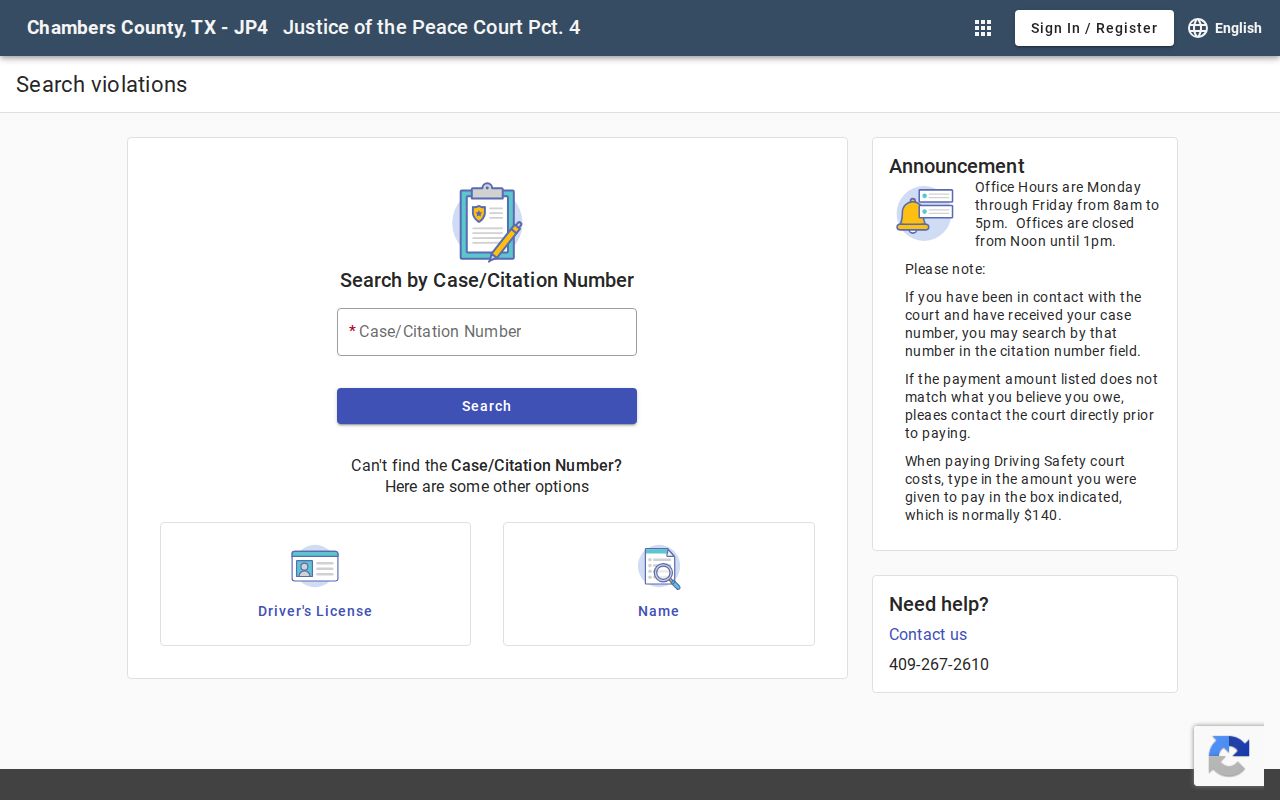Click the Driver's License card icon
Screen dimensions: 1280x800
click(x=315, y=566)
